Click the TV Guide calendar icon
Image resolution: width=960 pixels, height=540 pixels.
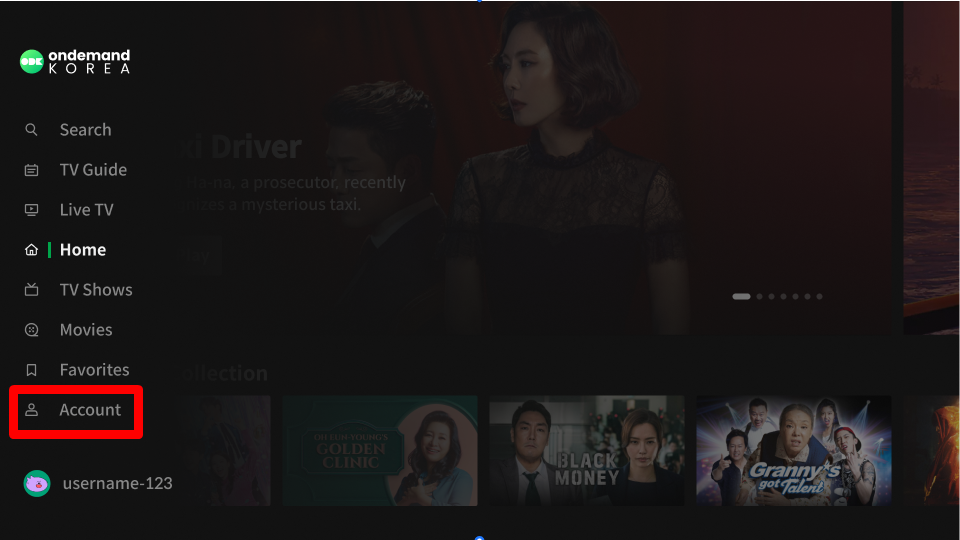point(31,170)
